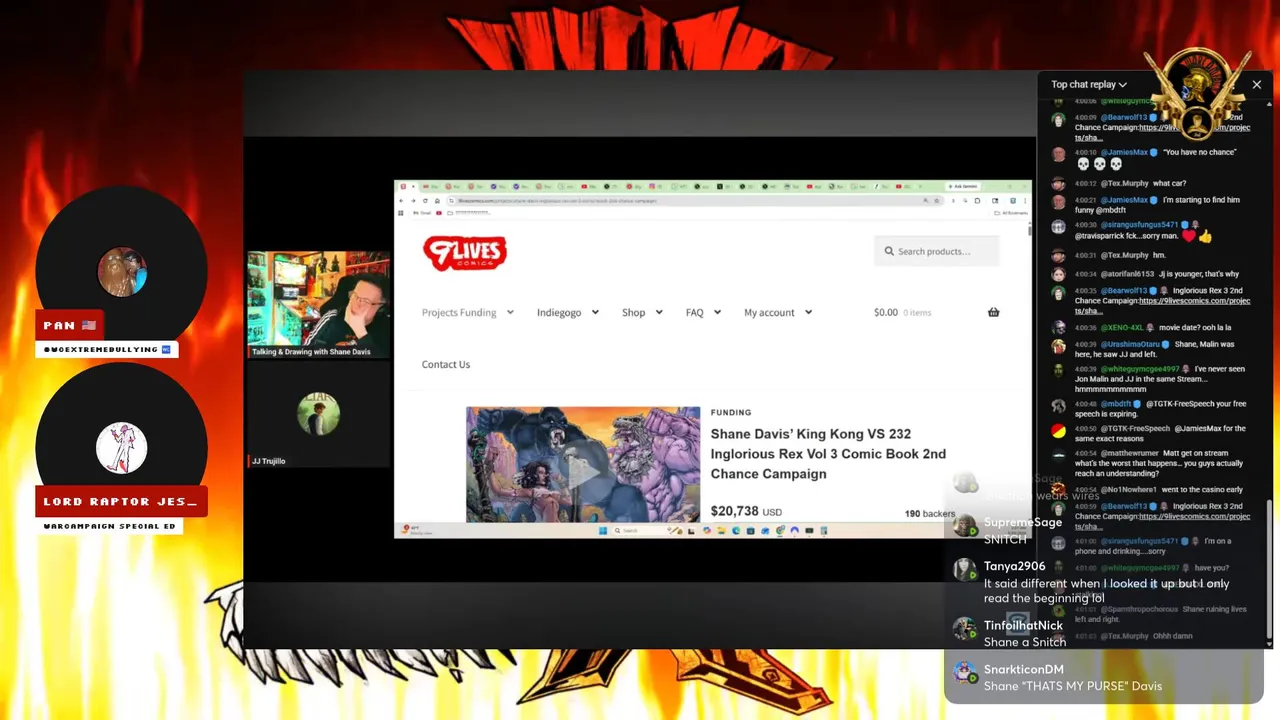This screenshot has height=720, width=1280.
Task: Click the Gmail bookmark in the bookmarks bar
Action: pyautogui.click(x=423, y=212)
